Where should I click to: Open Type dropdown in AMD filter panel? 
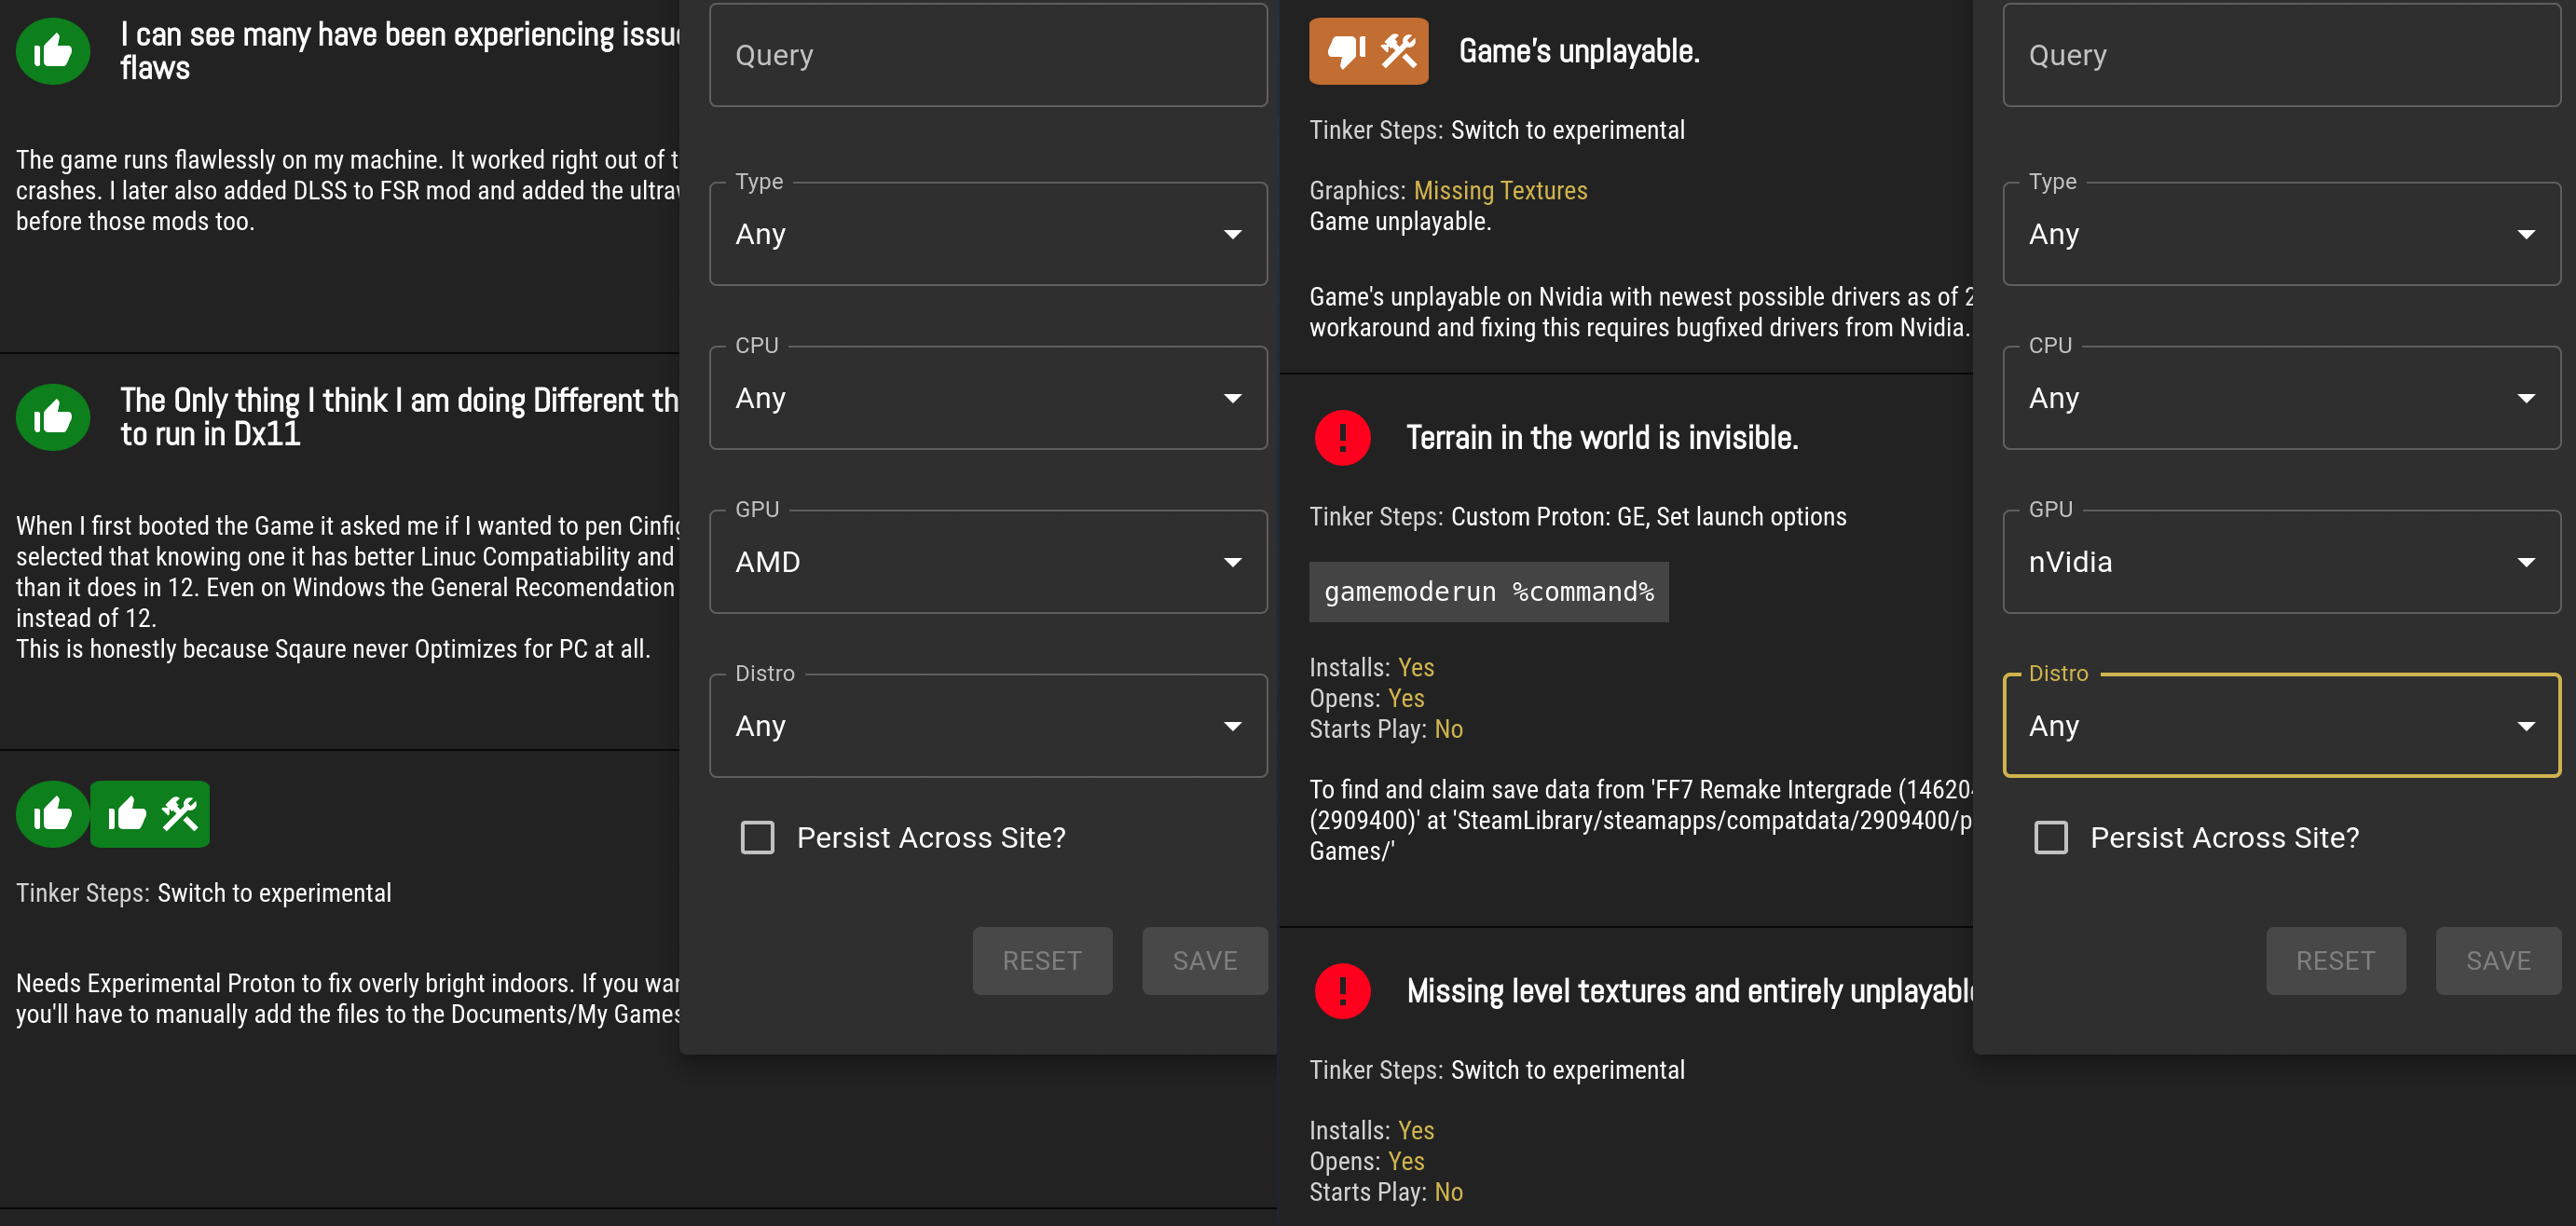click(x=988, y=234)
